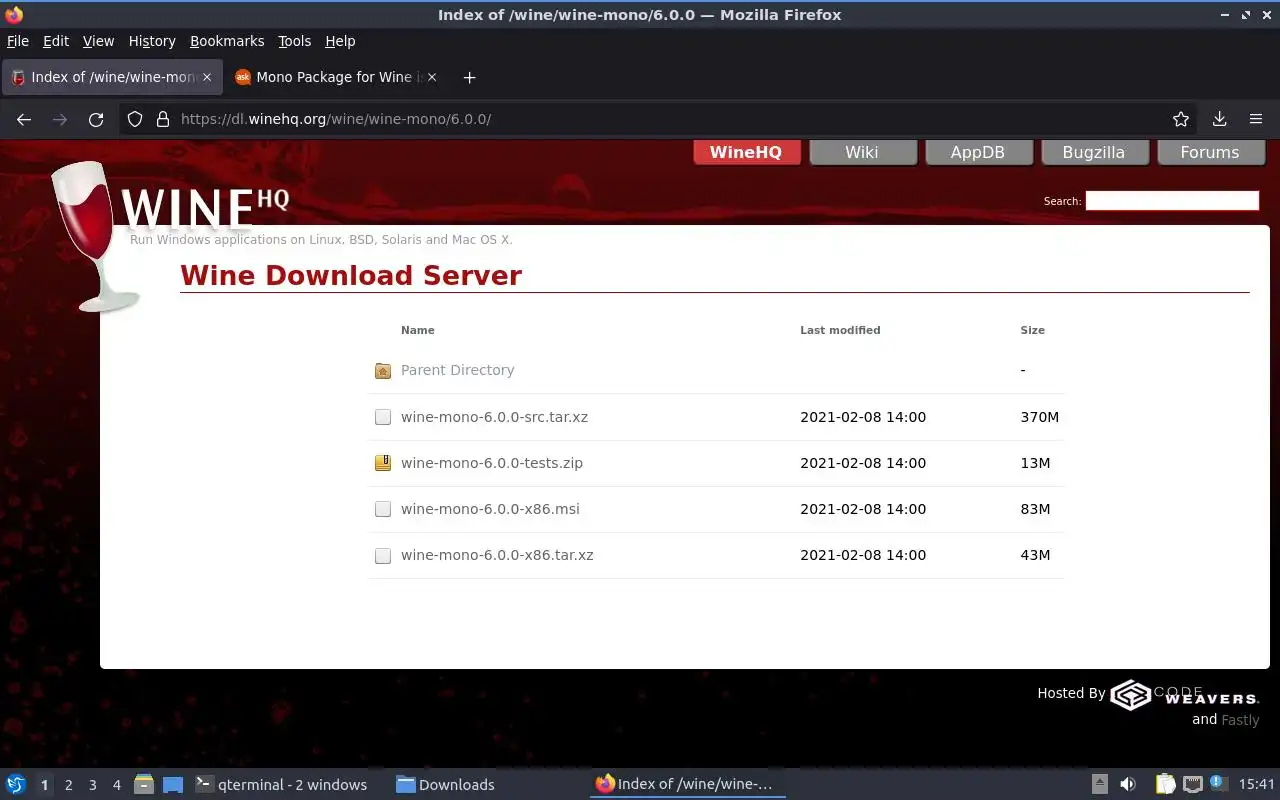The width and height of the screenshot is (1280, 800).
Task: Click the file icon beside wine-mono-6.0.0-x86.tar.xz
Action: 383,555
